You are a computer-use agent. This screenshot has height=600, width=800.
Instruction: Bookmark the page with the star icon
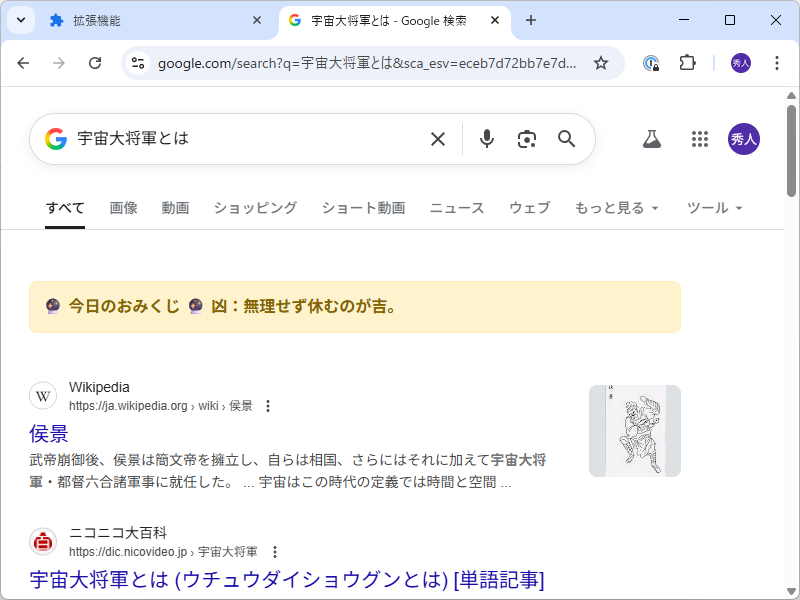click(x=600, y=62)
